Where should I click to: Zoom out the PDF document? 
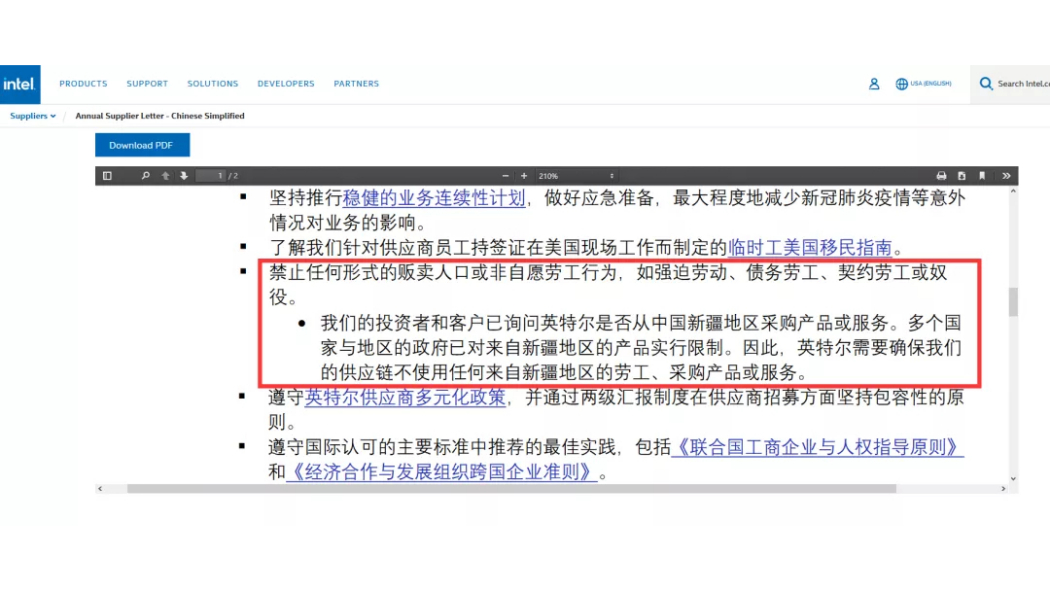point(507,176)
